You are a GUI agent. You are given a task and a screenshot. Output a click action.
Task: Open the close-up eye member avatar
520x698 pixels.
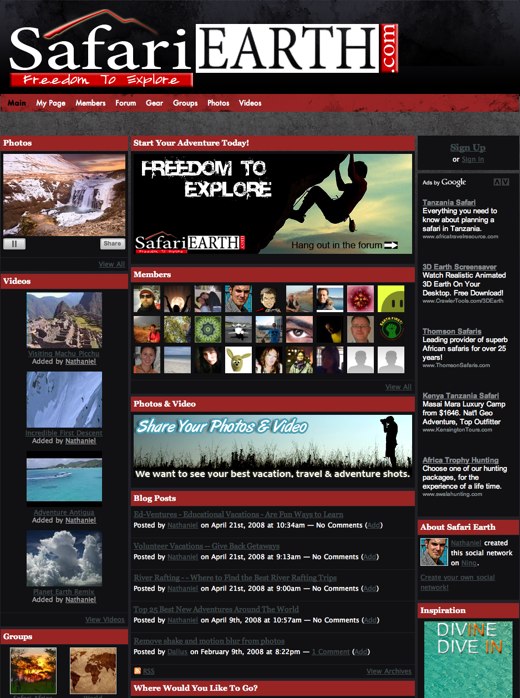point(299,329)
